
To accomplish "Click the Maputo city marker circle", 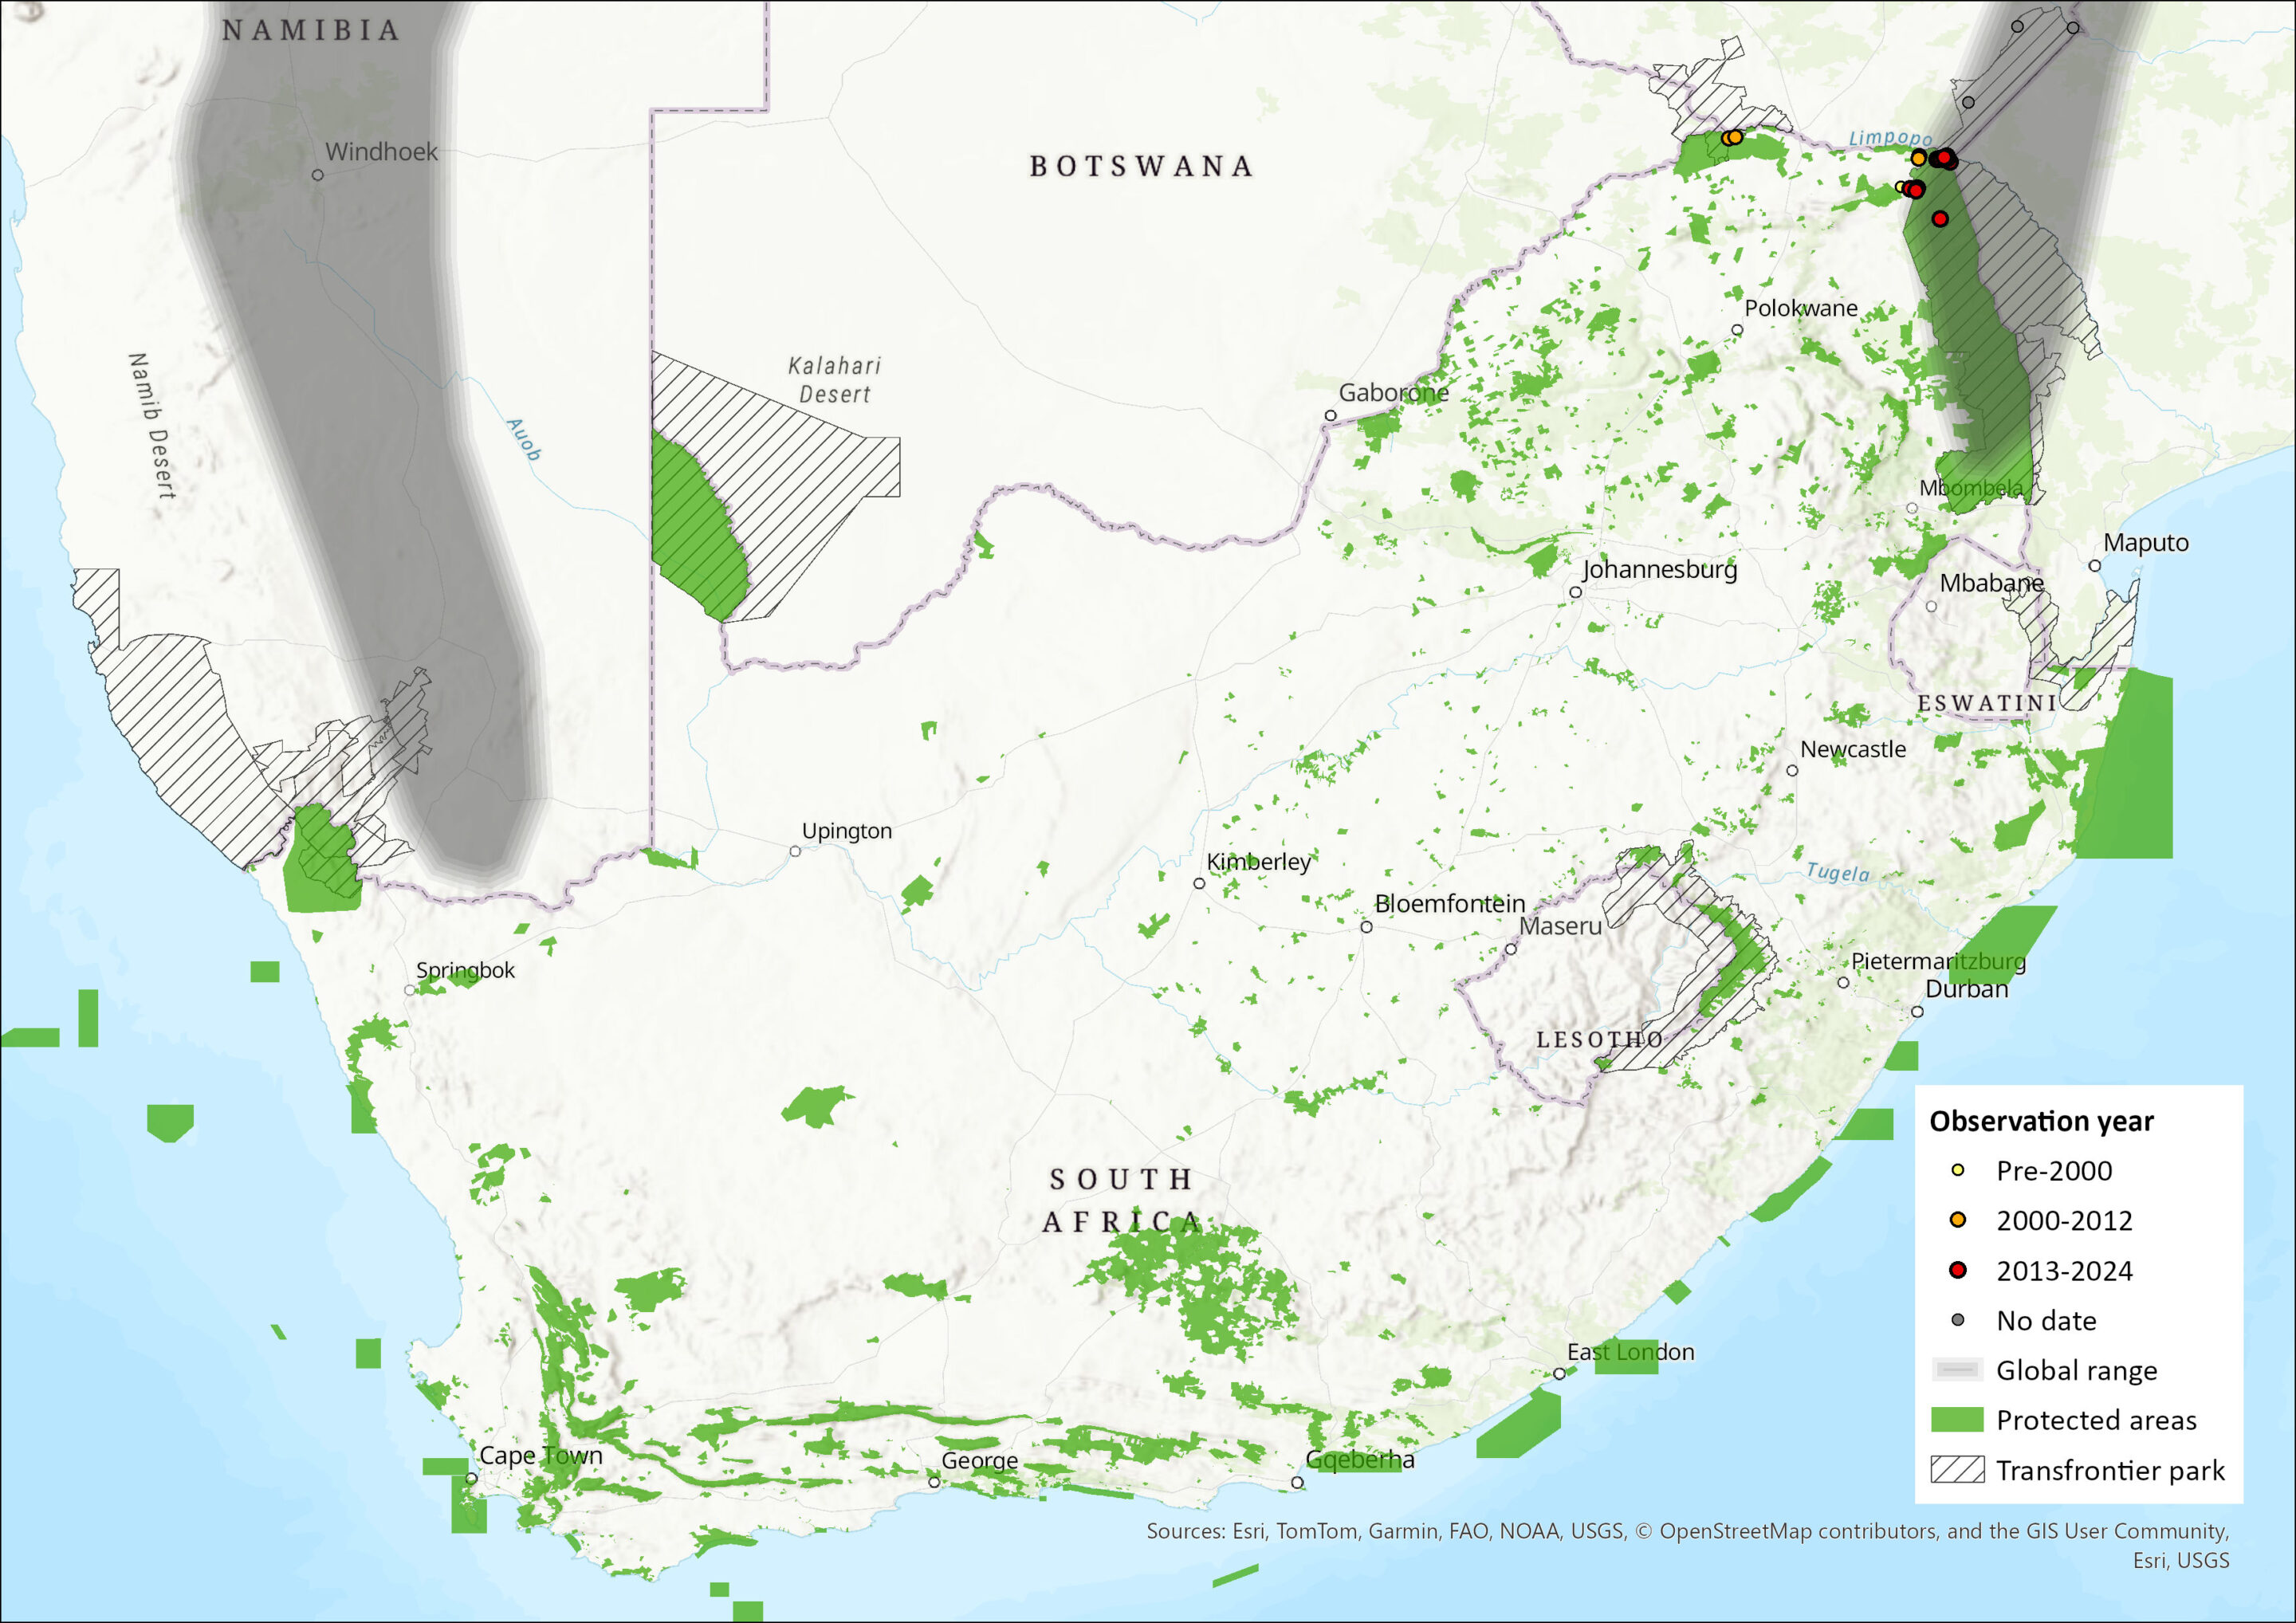I will coord(2094,566).
